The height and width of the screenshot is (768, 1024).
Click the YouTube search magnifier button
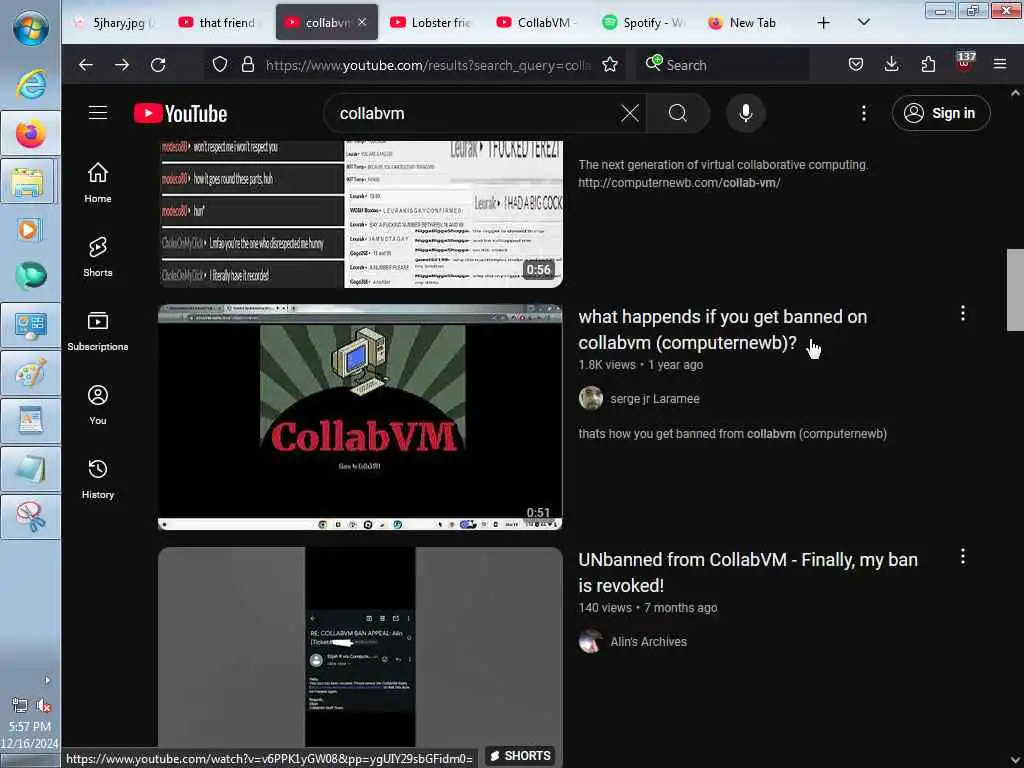pos(678,114)
